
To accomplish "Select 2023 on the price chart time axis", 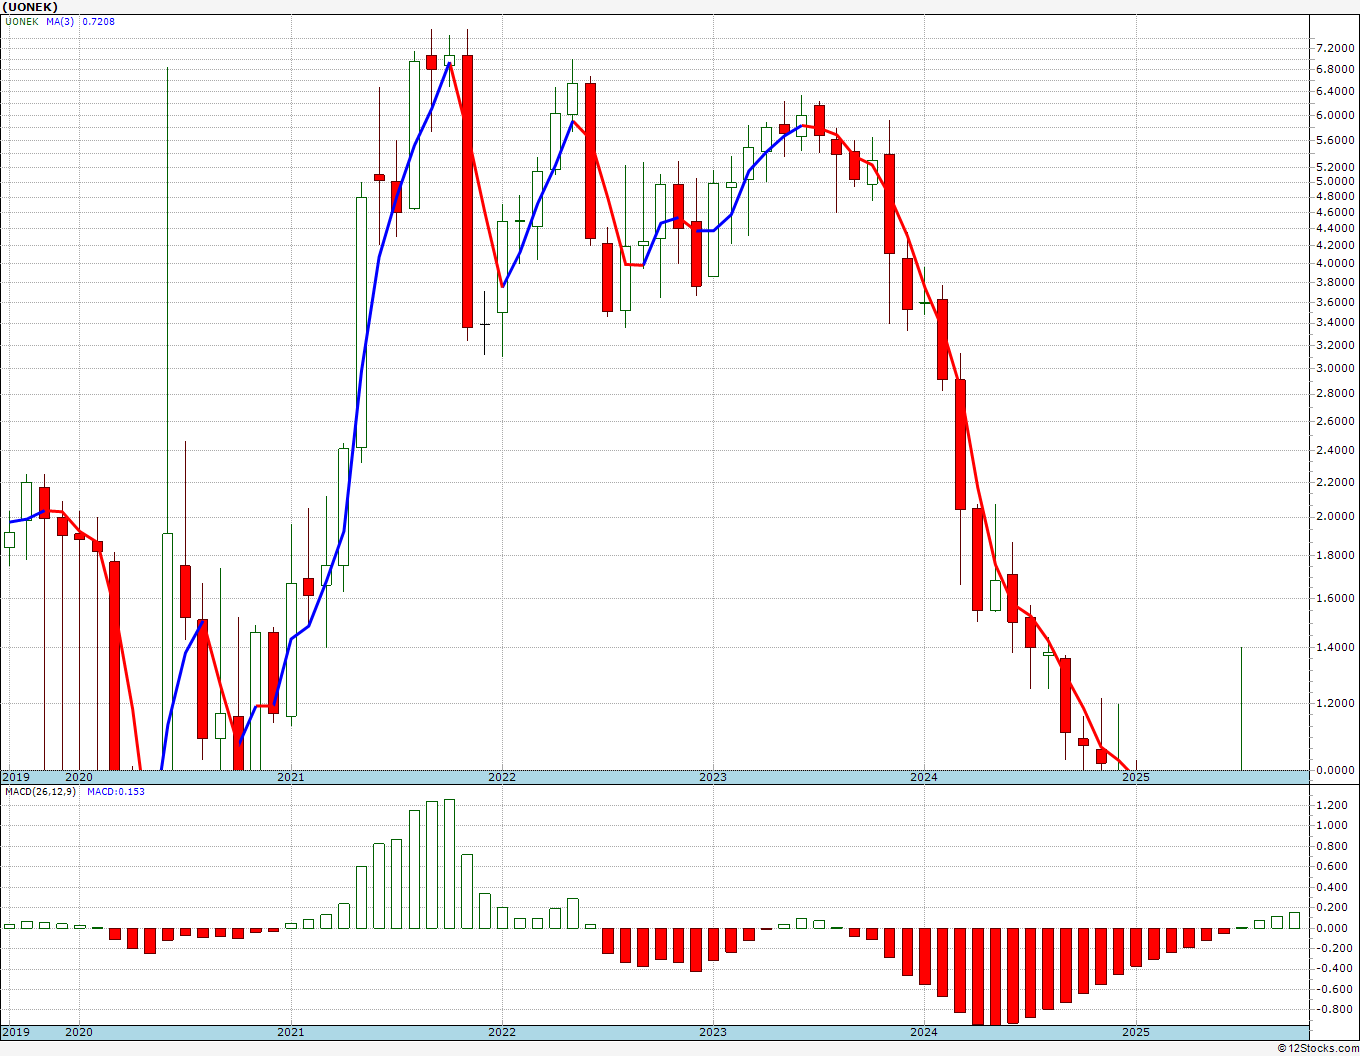I will [x=712, y=777].
